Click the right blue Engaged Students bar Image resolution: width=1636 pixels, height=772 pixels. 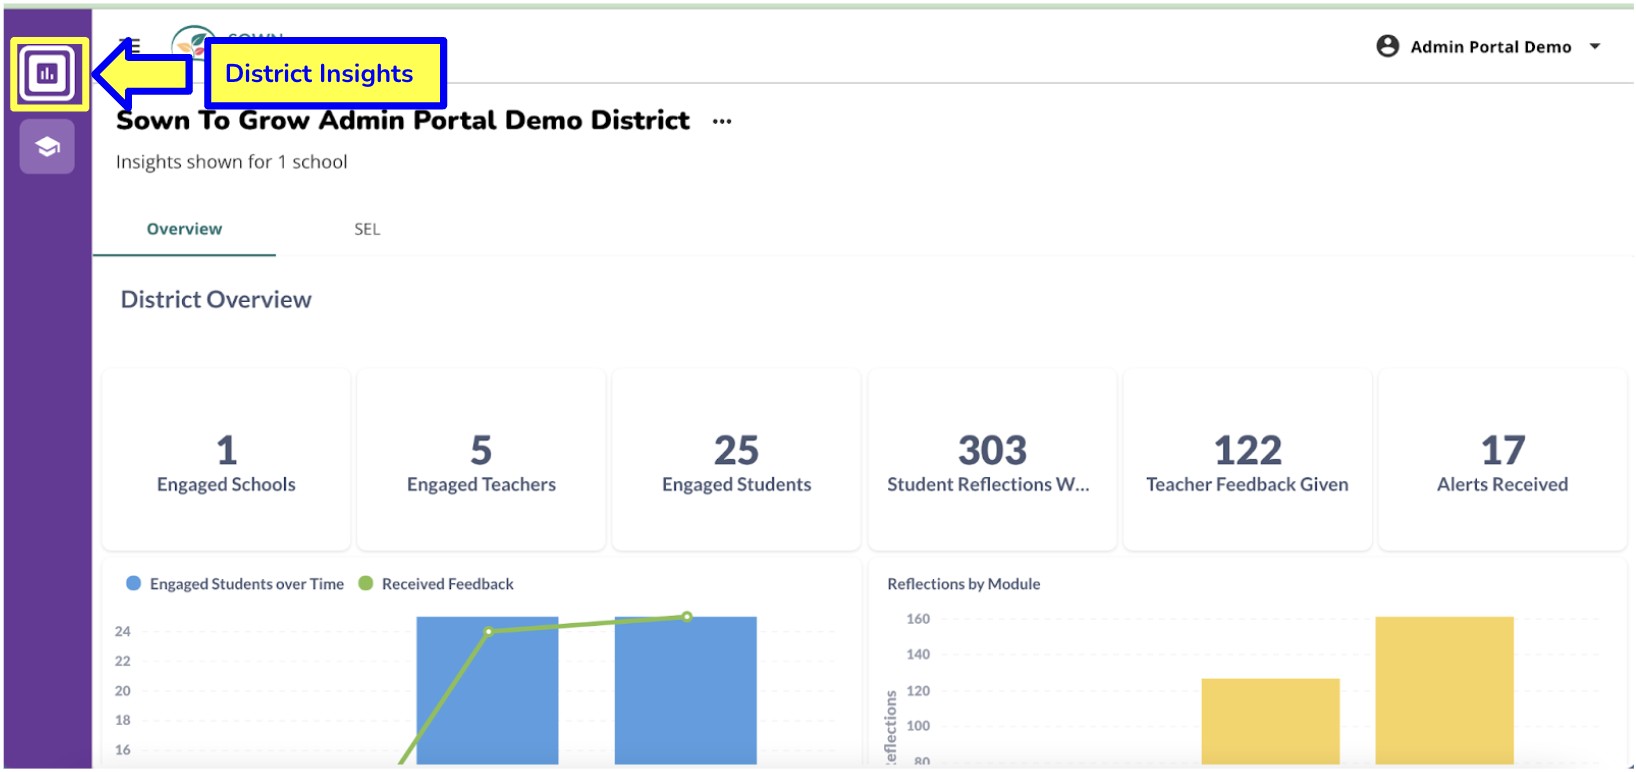[x=685, y=690]
